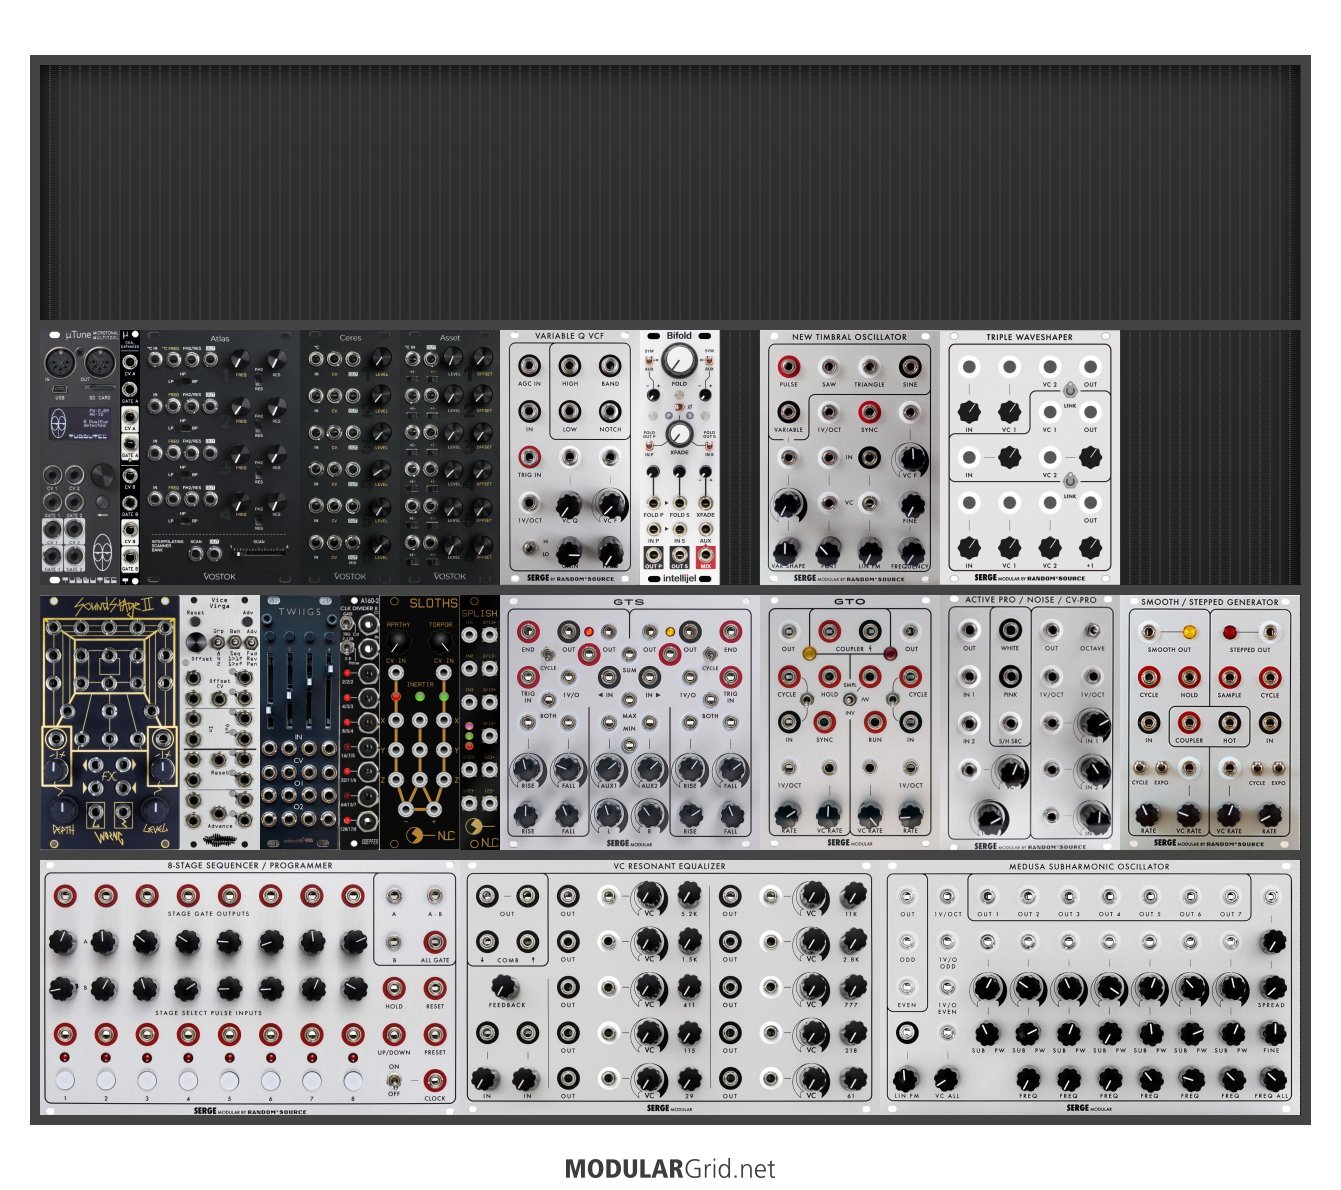The image size is (1341, 1190).
Task: Click the HOT jack on Smooth/Stepped Generator
Action: click(x=1229, y=722)
